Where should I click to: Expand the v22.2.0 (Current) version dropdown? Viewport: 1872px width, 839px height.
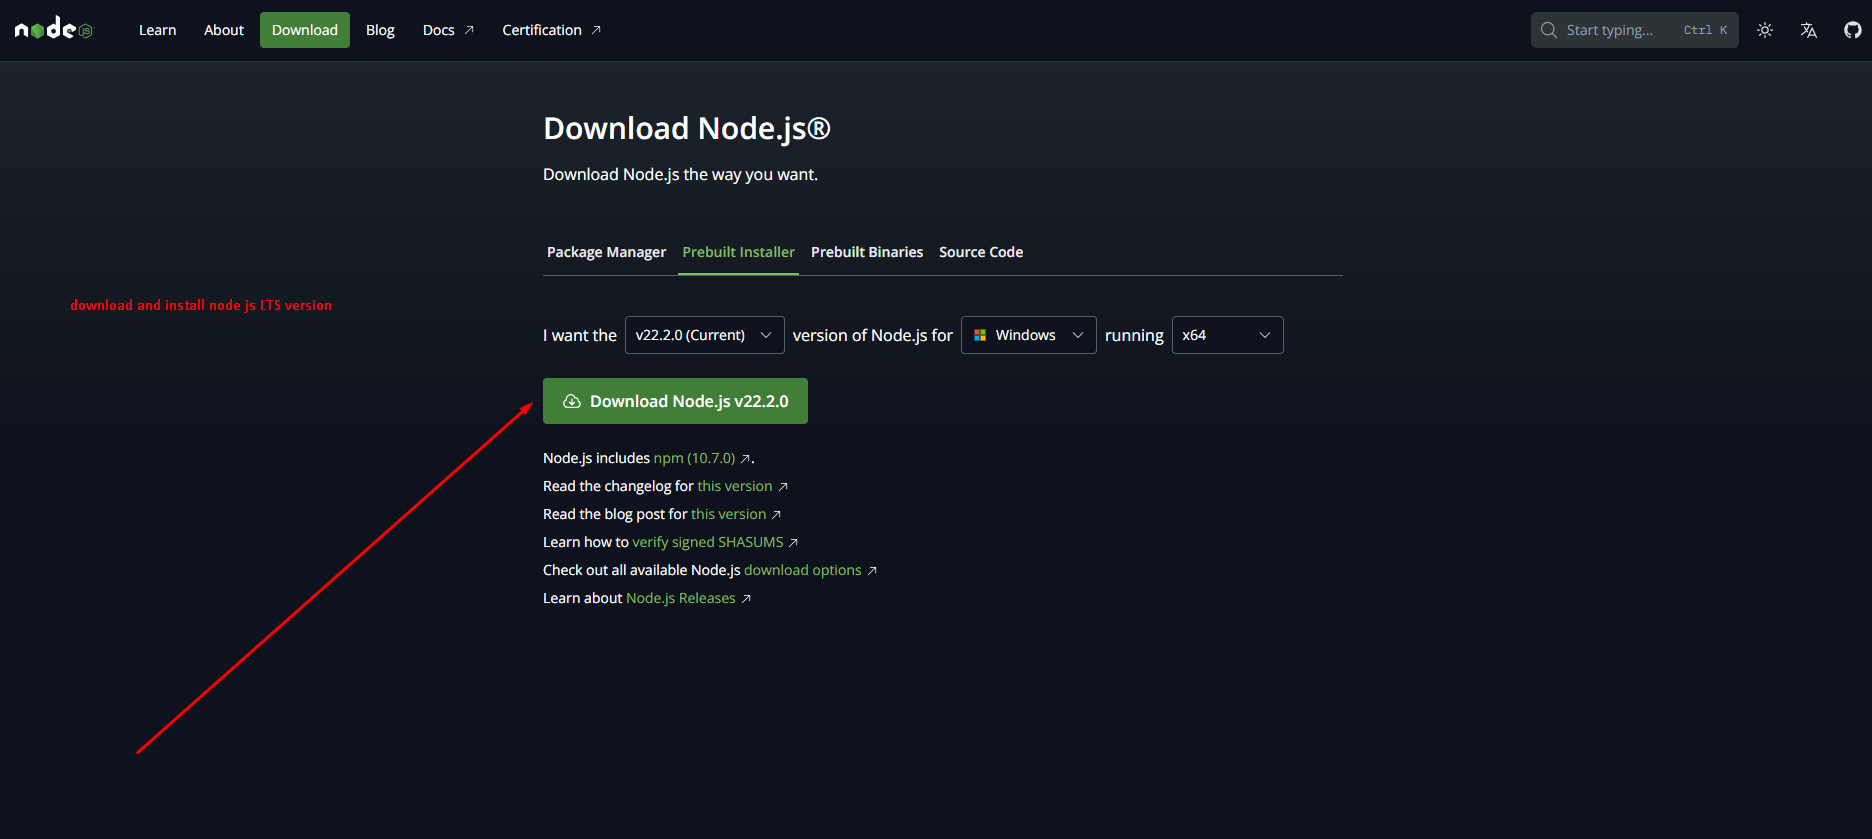[x=704, y=335]
